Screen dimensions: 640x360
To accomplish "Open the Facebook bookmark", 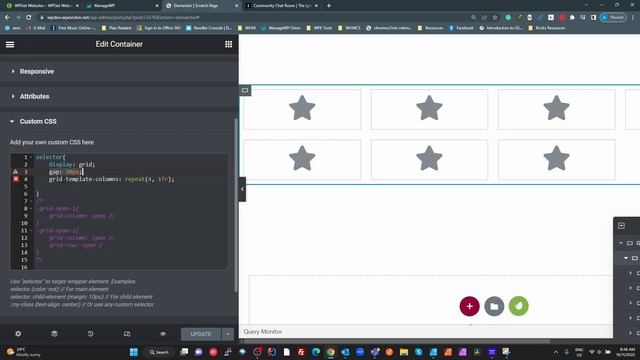I will pyautogui.click(x=461, y=28).
